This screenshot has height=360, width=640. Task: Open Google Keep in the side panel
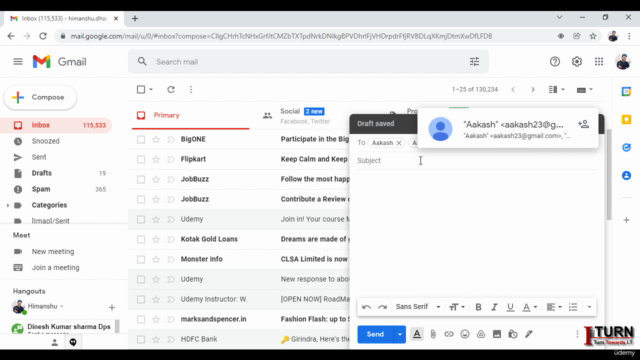pyautogui.click(x=626, y=120)
